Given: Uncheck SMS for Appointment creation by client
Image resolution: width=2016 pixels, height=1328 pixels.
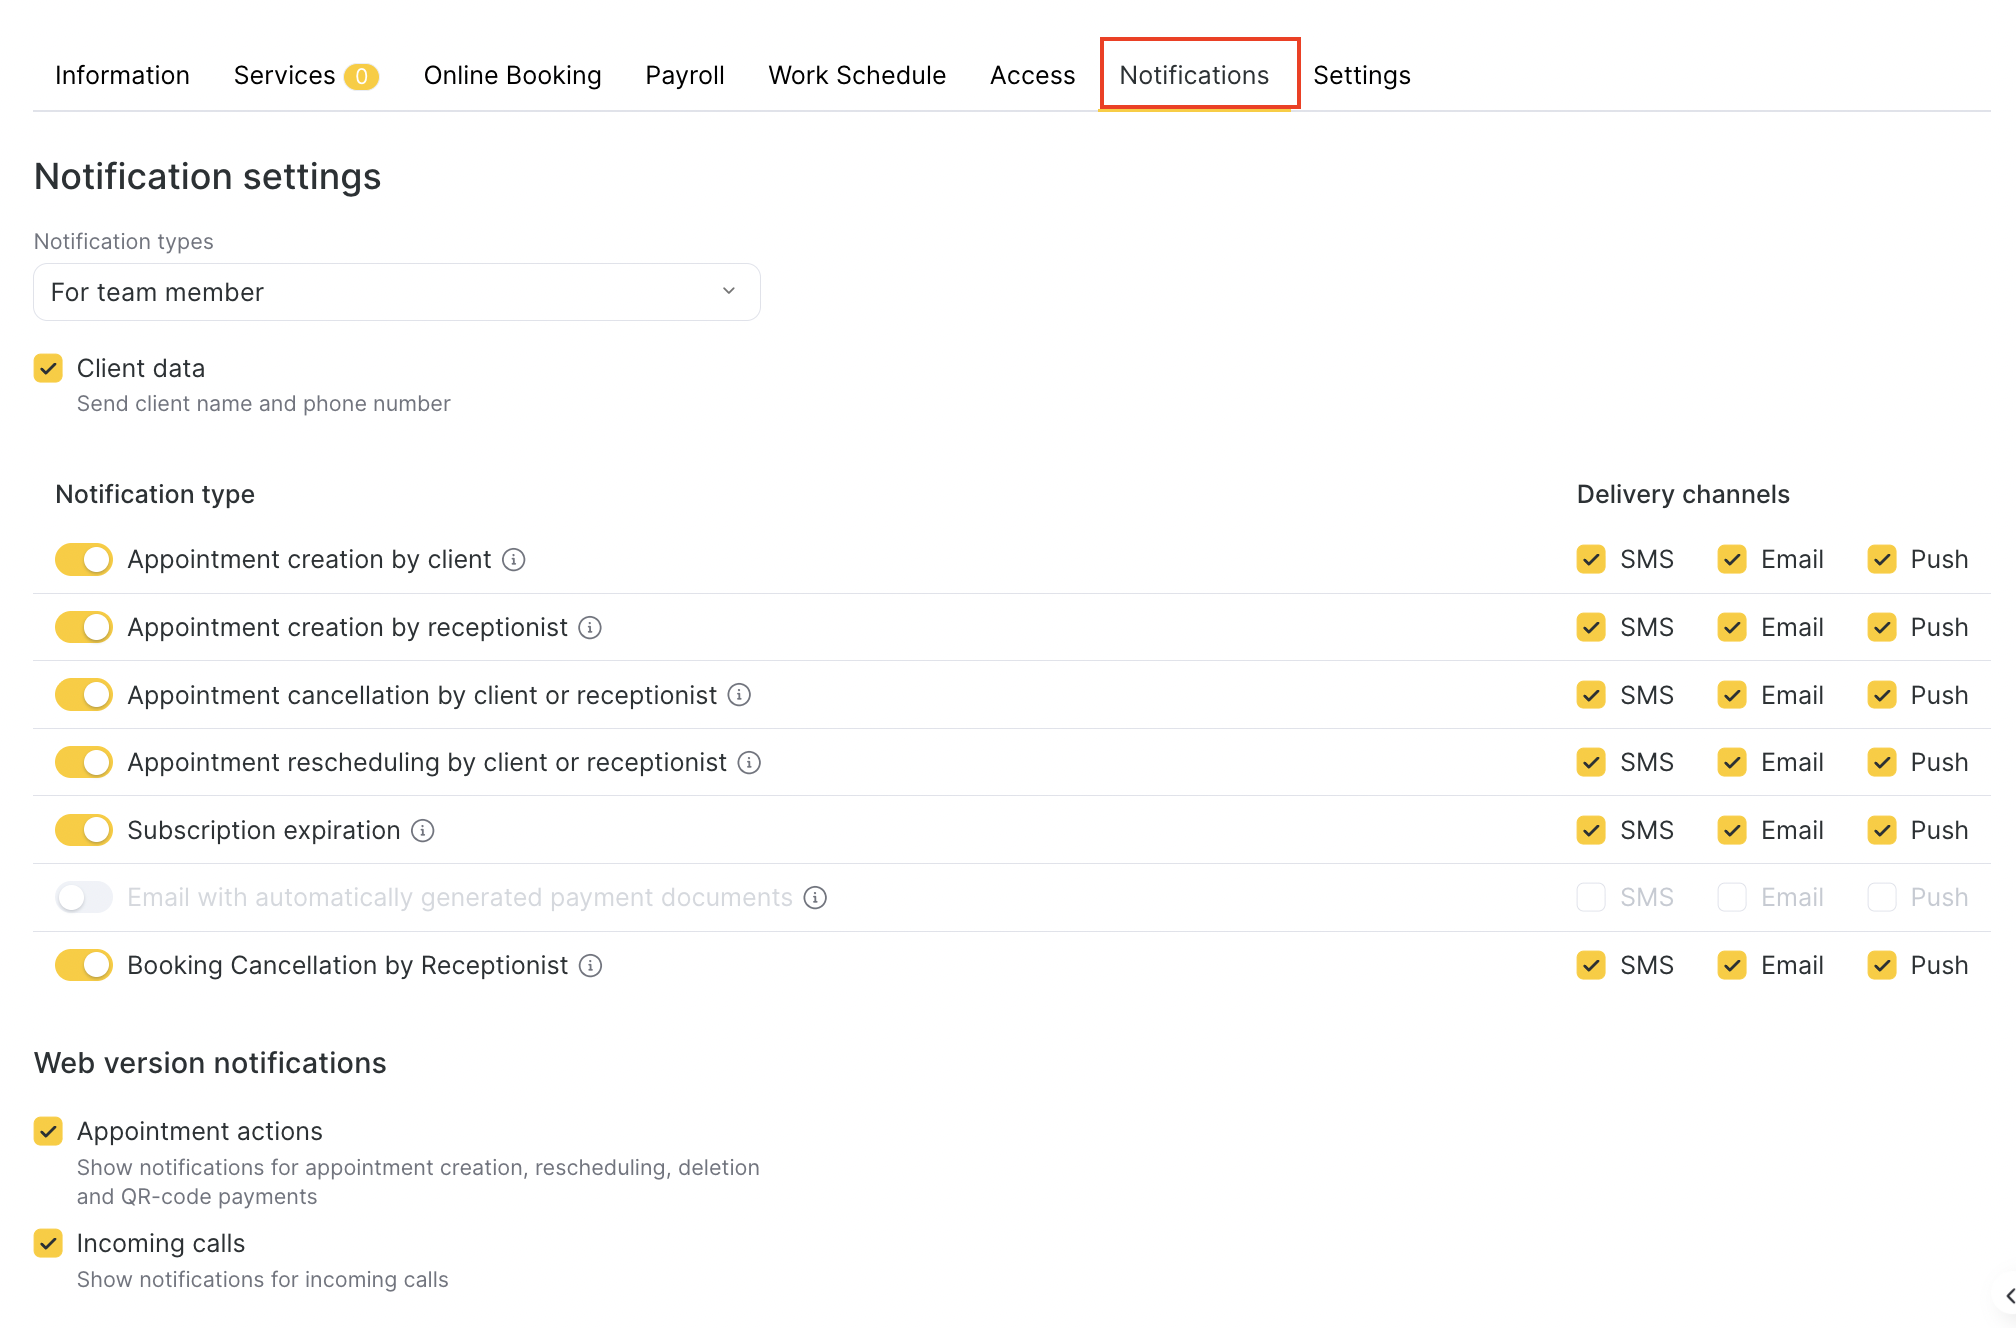Looking at the screenshot, I should point(1591,559).
